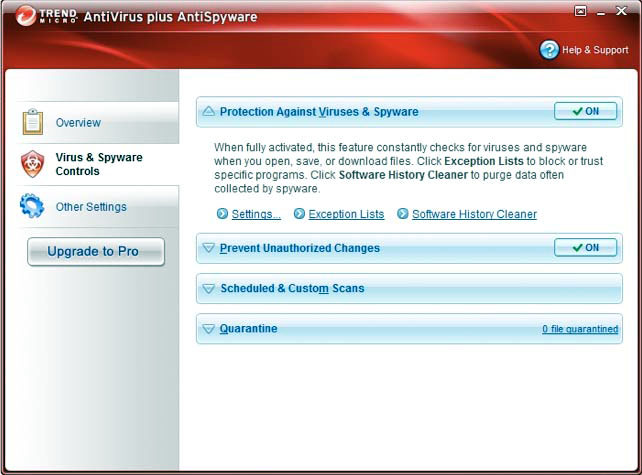
Task: Click the arrow icon beside Settings link
Action: [222, 214]
